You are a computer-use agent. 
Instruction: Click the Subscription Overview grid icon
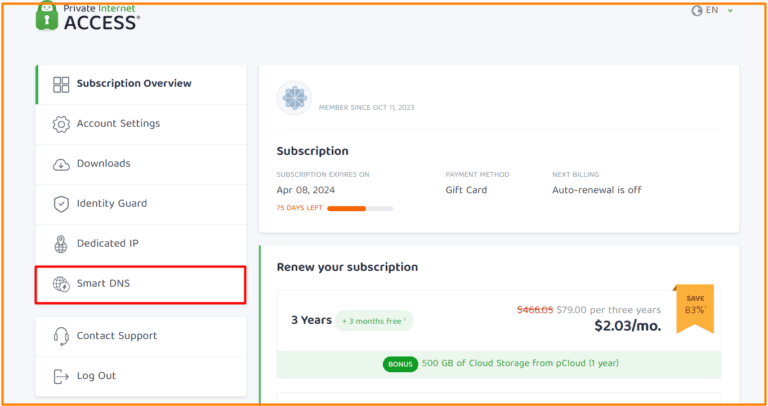[x=60, y=84]
